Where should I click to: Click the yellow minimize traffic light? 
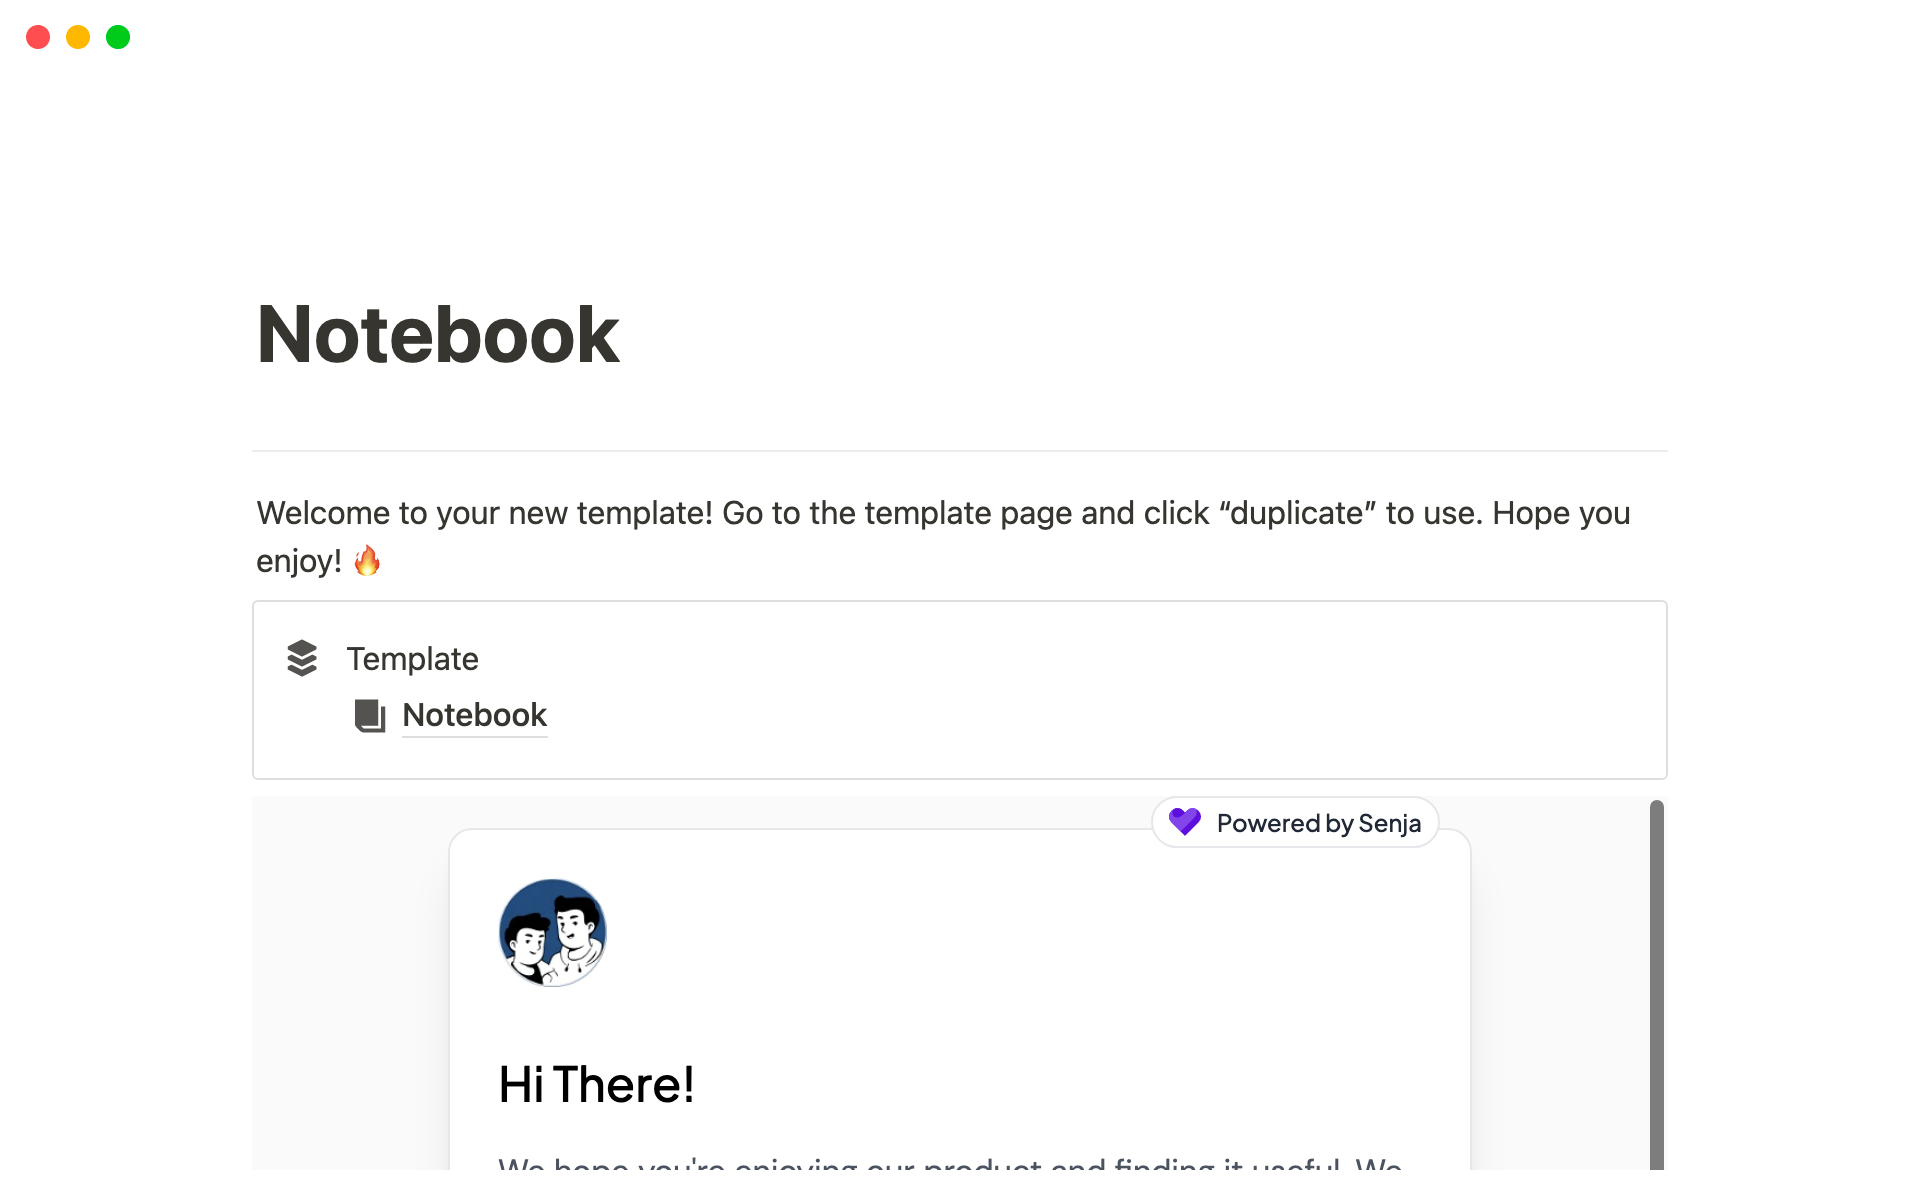pos(78,37)
